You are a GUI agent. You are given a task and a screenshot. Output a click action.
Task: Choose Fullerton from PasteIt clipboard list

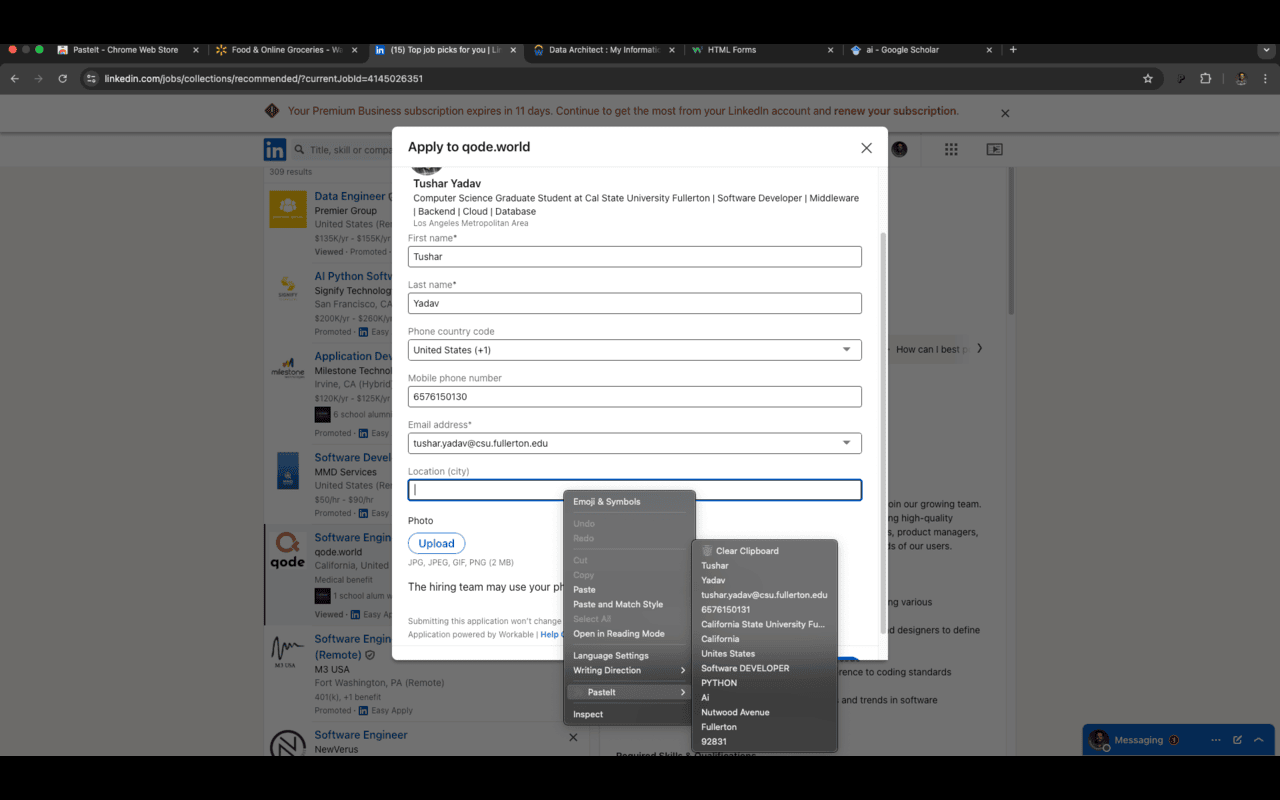(x=719, y=727)
